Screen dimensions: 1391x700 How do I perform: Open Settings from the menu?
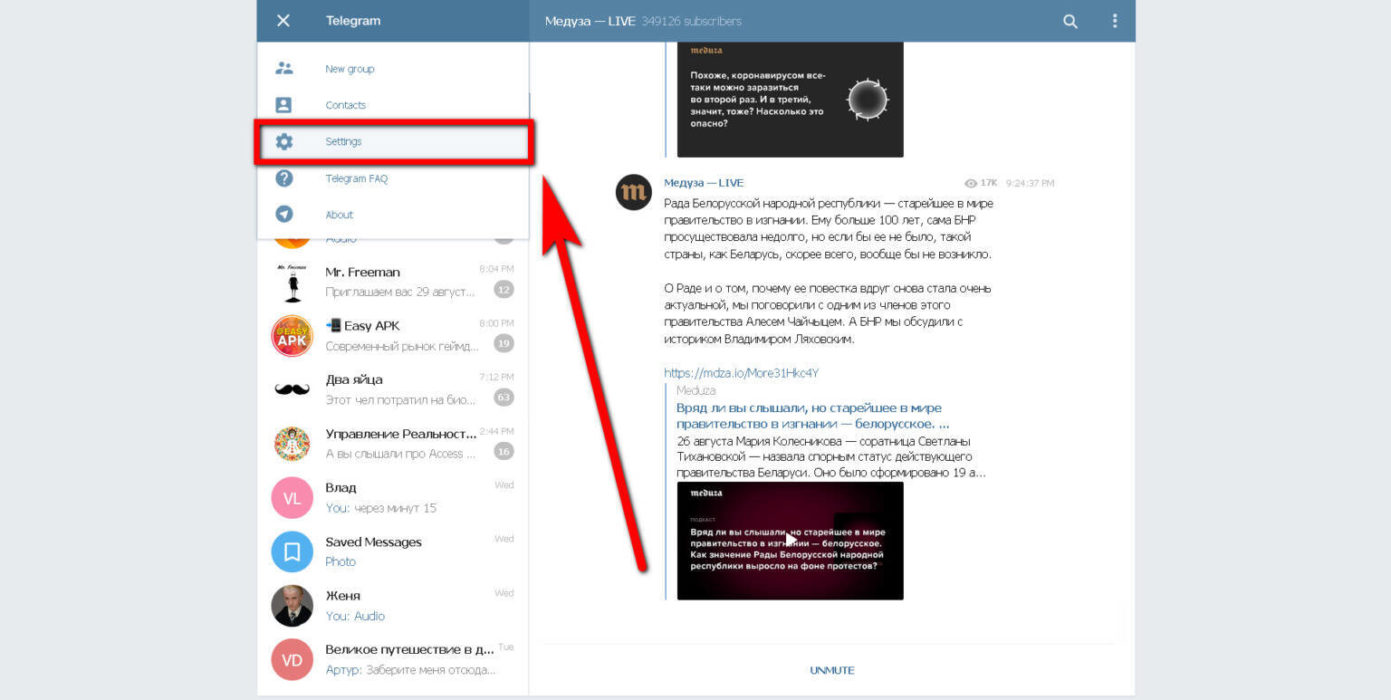pyautogui.click(x=393, y=142)
